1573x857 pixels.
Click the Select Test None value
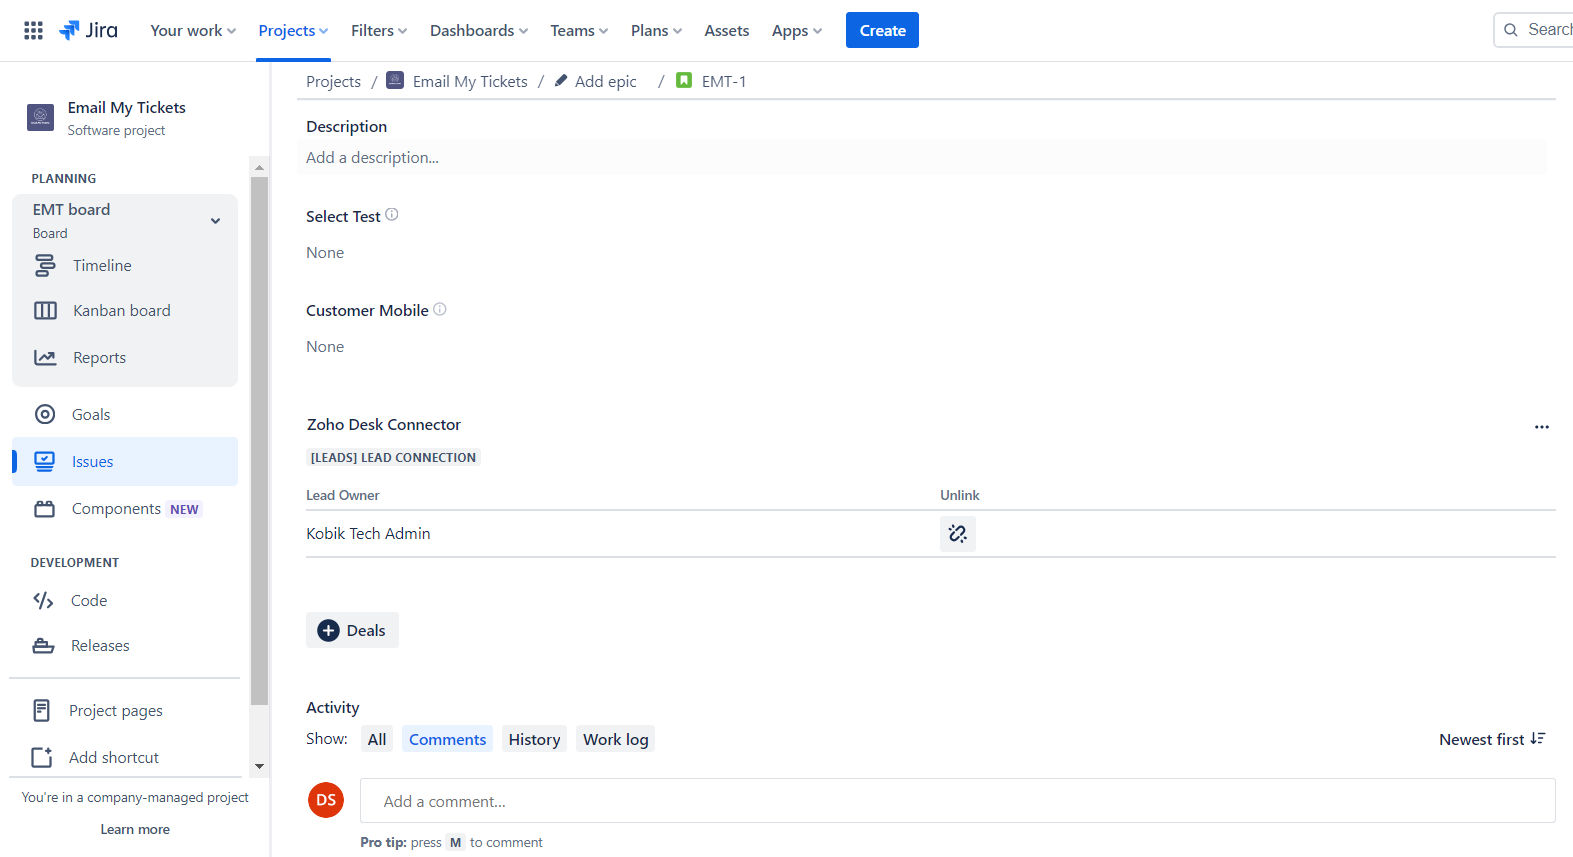pos(325,252)
